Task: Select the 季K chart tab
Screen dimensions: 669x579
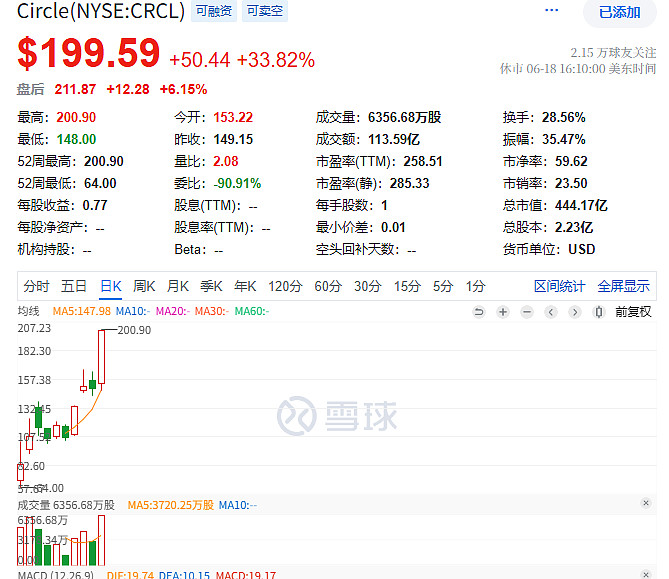Action: tap(211, 286)
